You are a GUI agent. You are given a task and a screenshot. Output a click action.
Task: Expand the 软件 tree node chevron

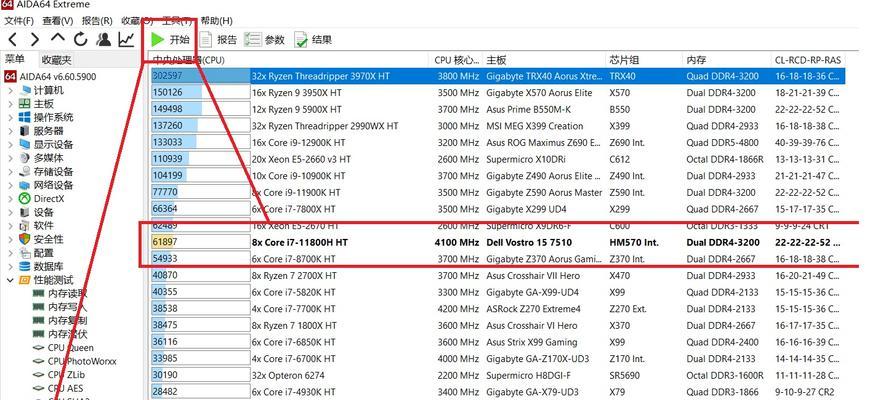pyautogui.click(x=11, y=226)
